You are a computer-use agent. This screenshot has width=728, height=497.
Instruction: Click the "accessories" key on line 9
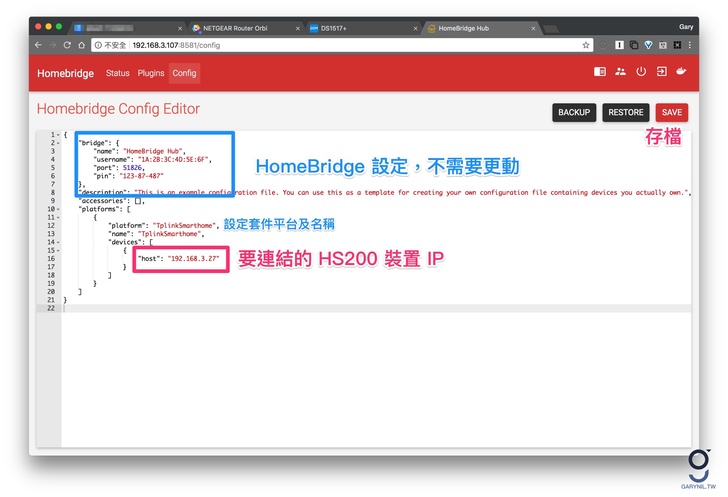pos(102,201)
